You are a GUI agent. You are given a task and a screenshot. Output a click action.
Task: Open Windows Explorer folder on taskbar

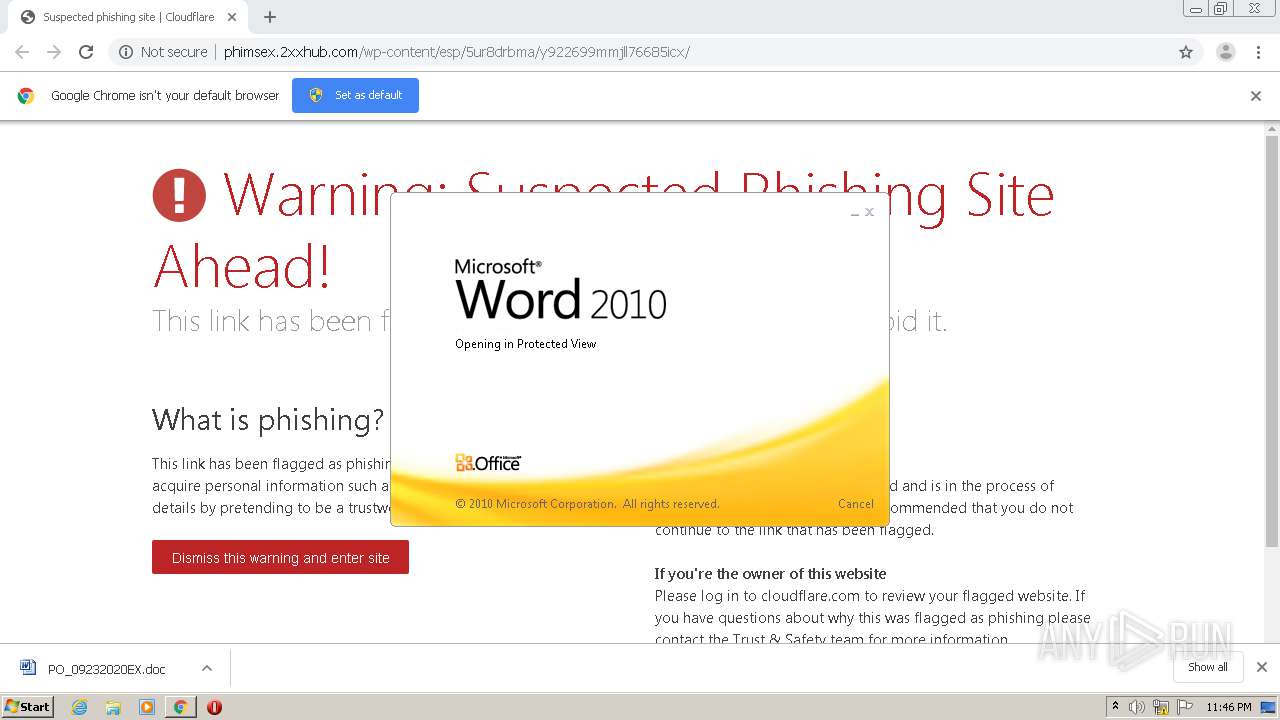point(113,707)
